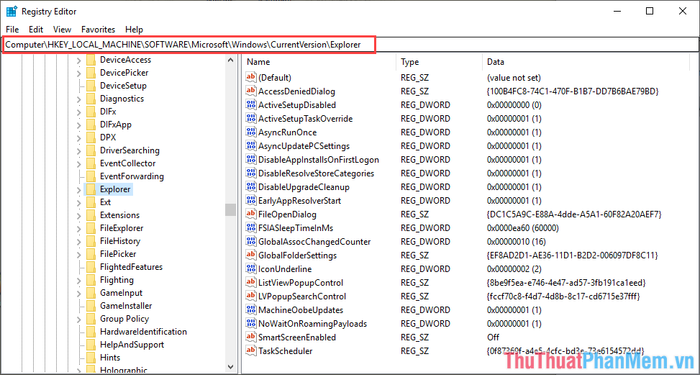
Task: Expand the GameInput key
Action: [x=79, y=293]
